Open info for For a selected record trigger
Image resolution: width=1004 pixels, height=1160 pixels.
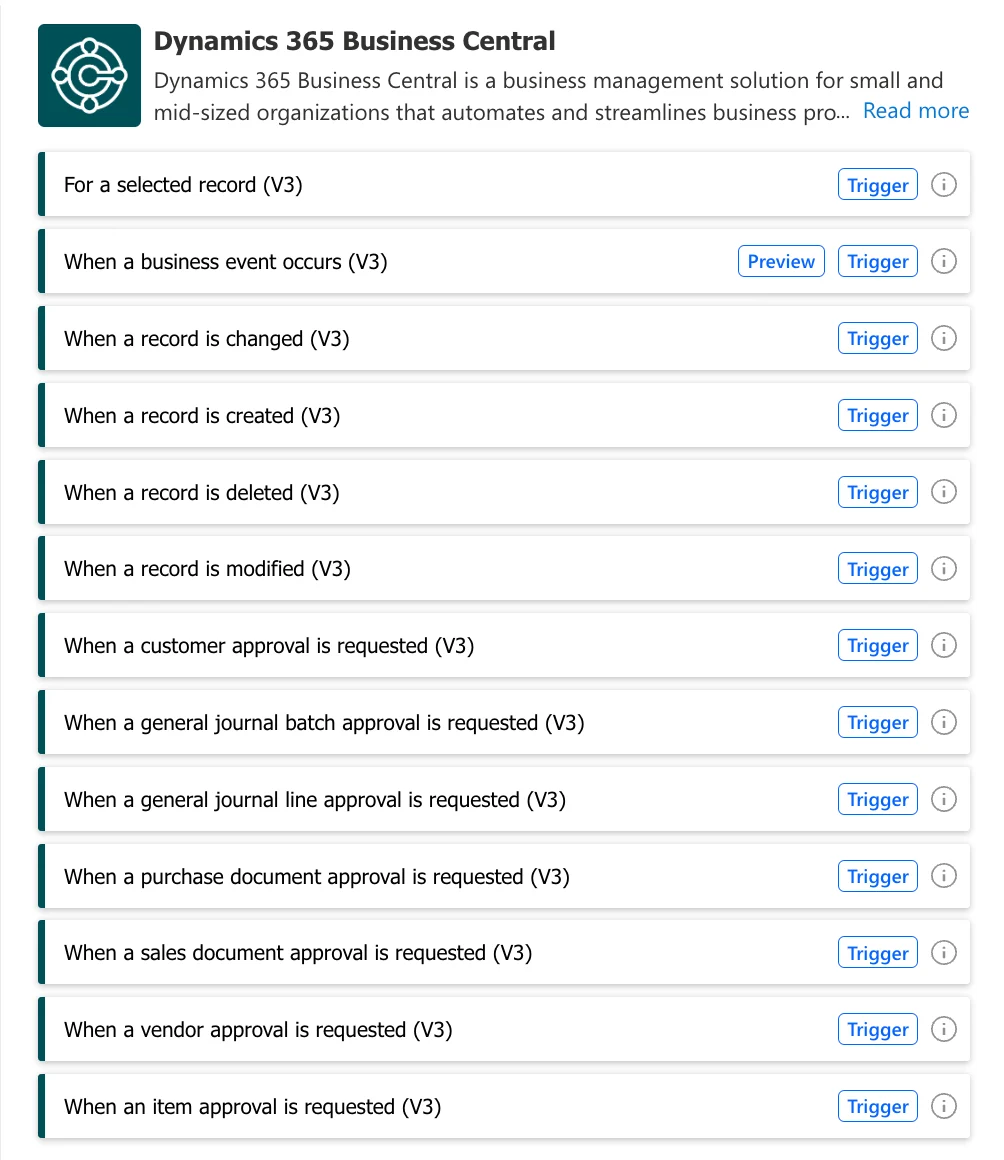(943, 184)
